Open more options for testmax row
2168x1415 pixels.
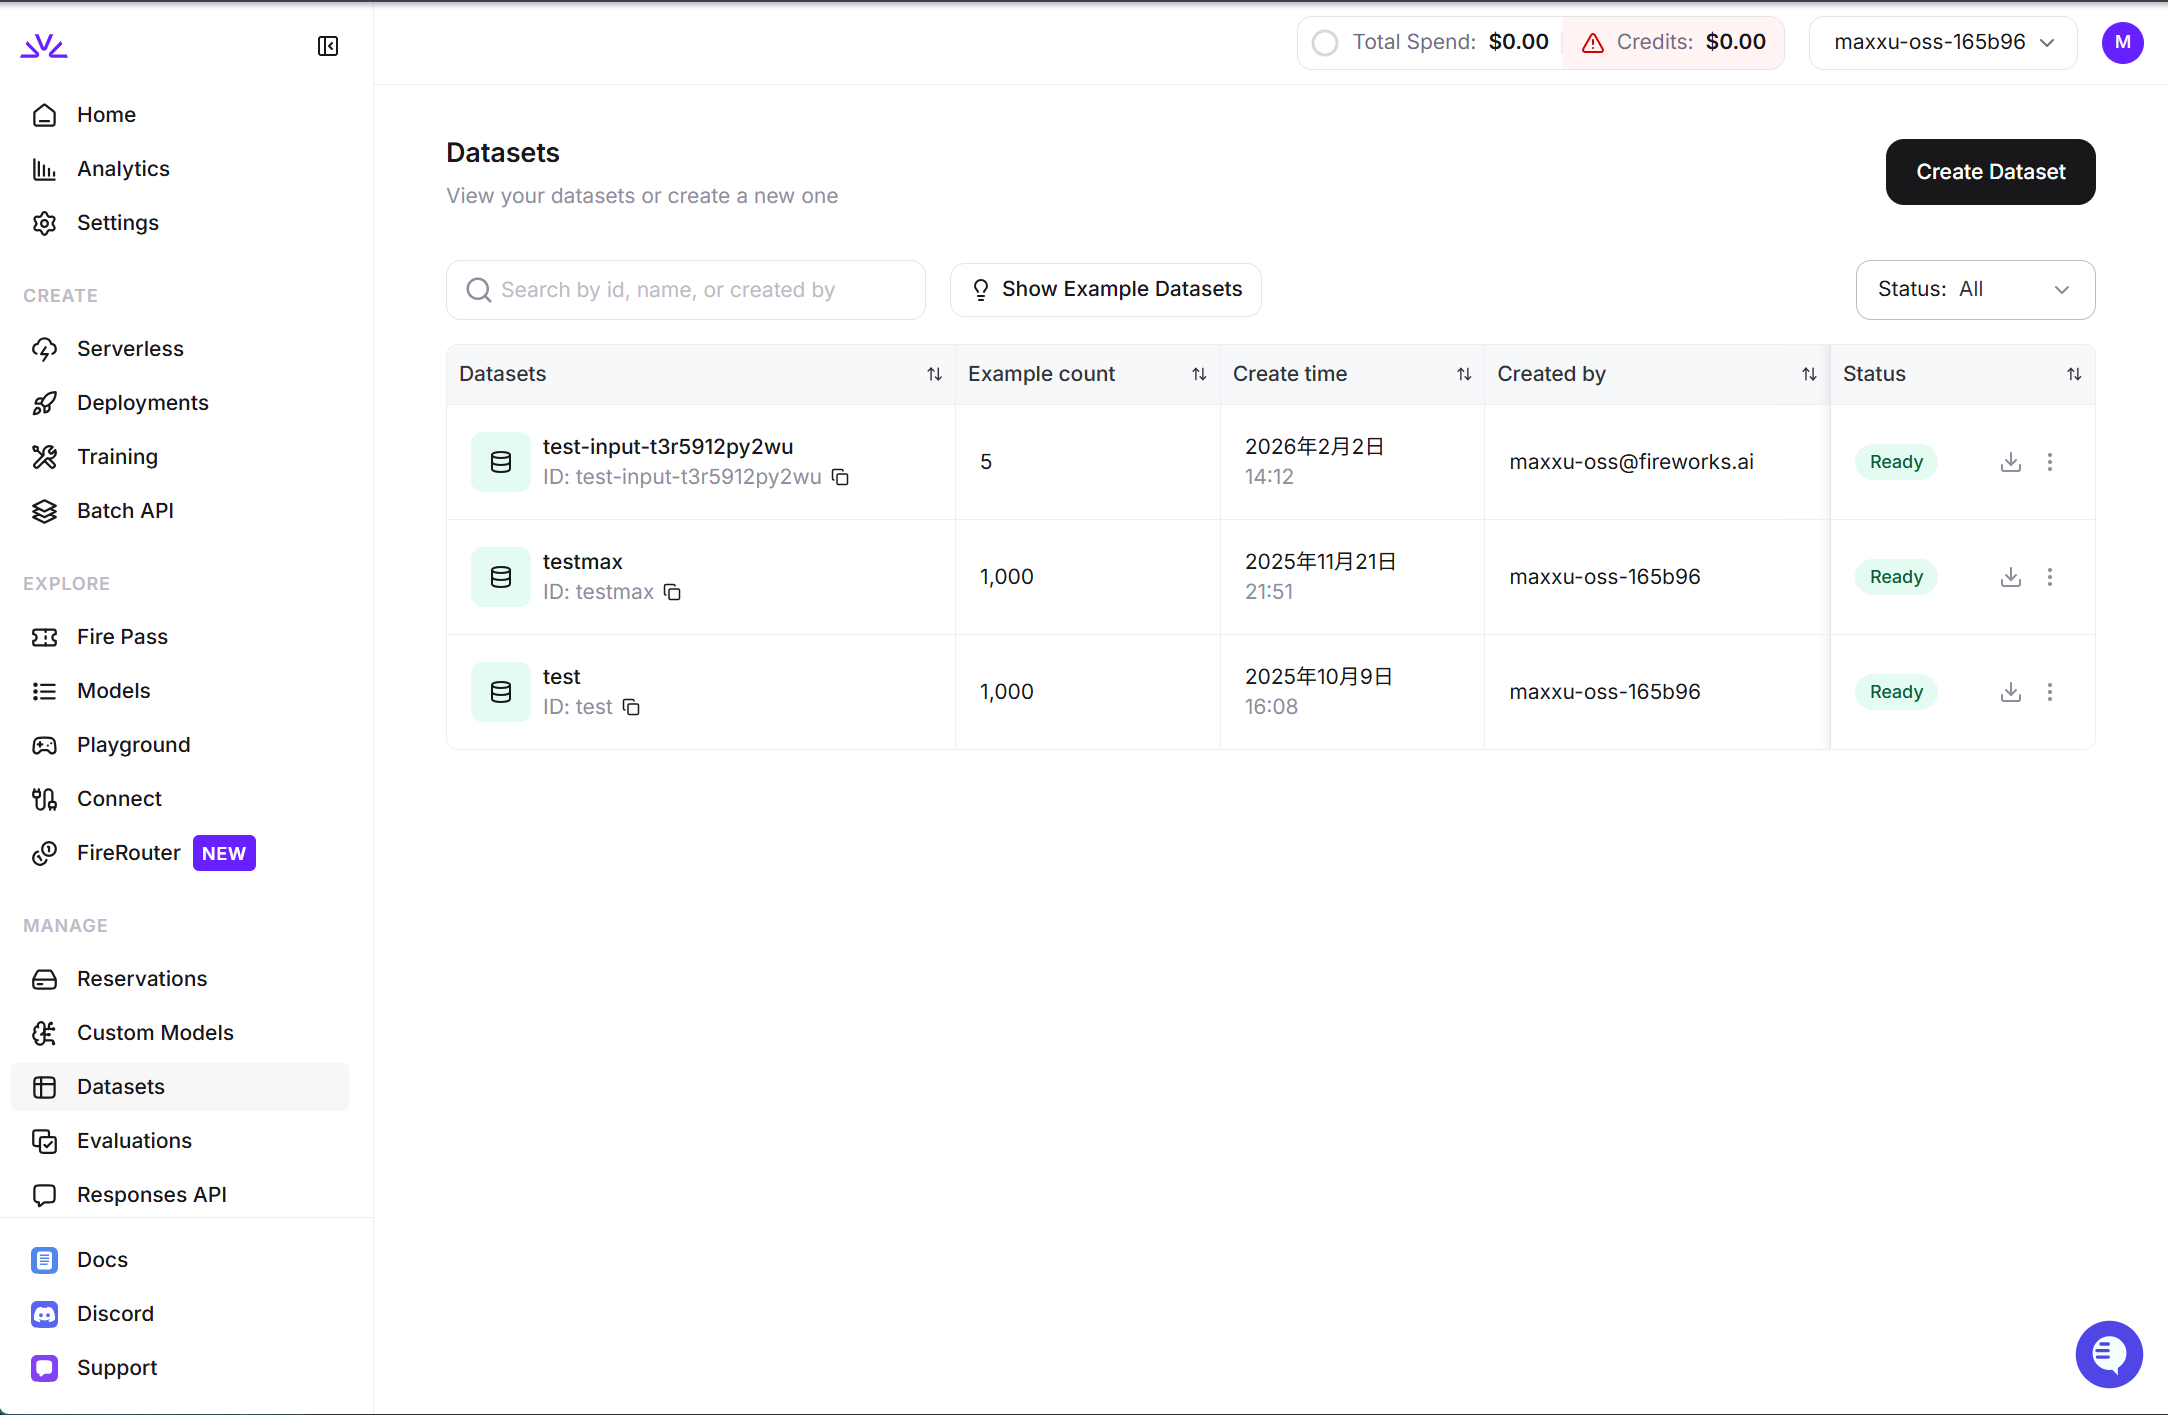2050,577
